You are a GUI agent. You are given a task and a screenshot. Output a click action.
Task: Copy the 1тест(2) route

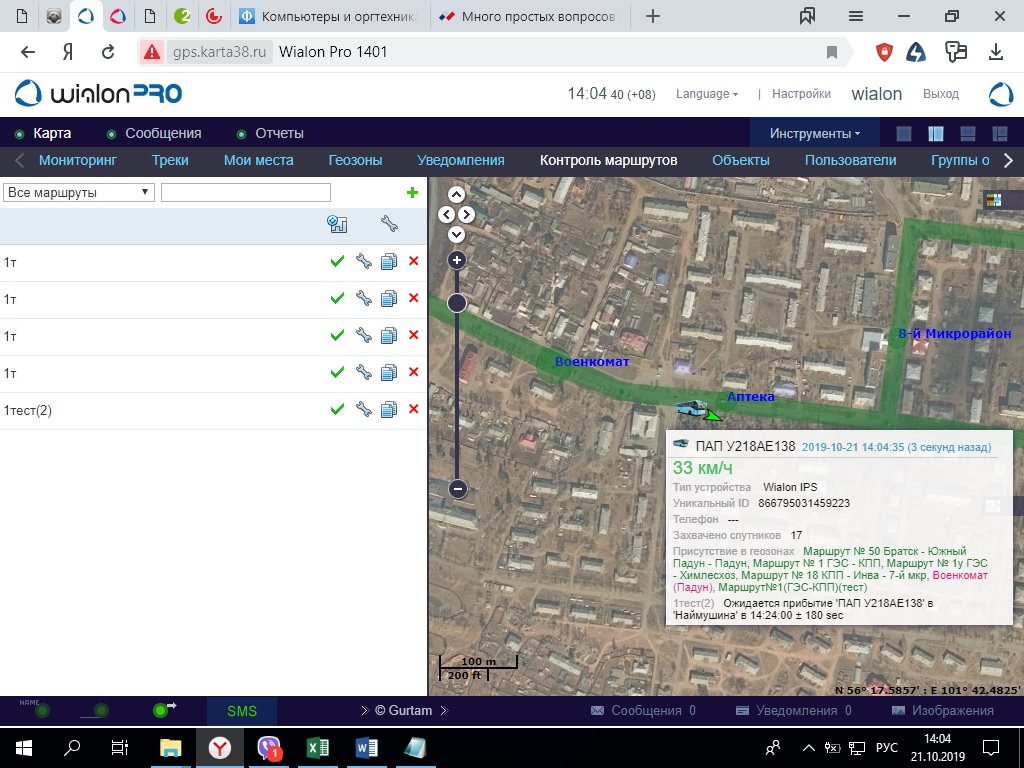tap(389, 409)
